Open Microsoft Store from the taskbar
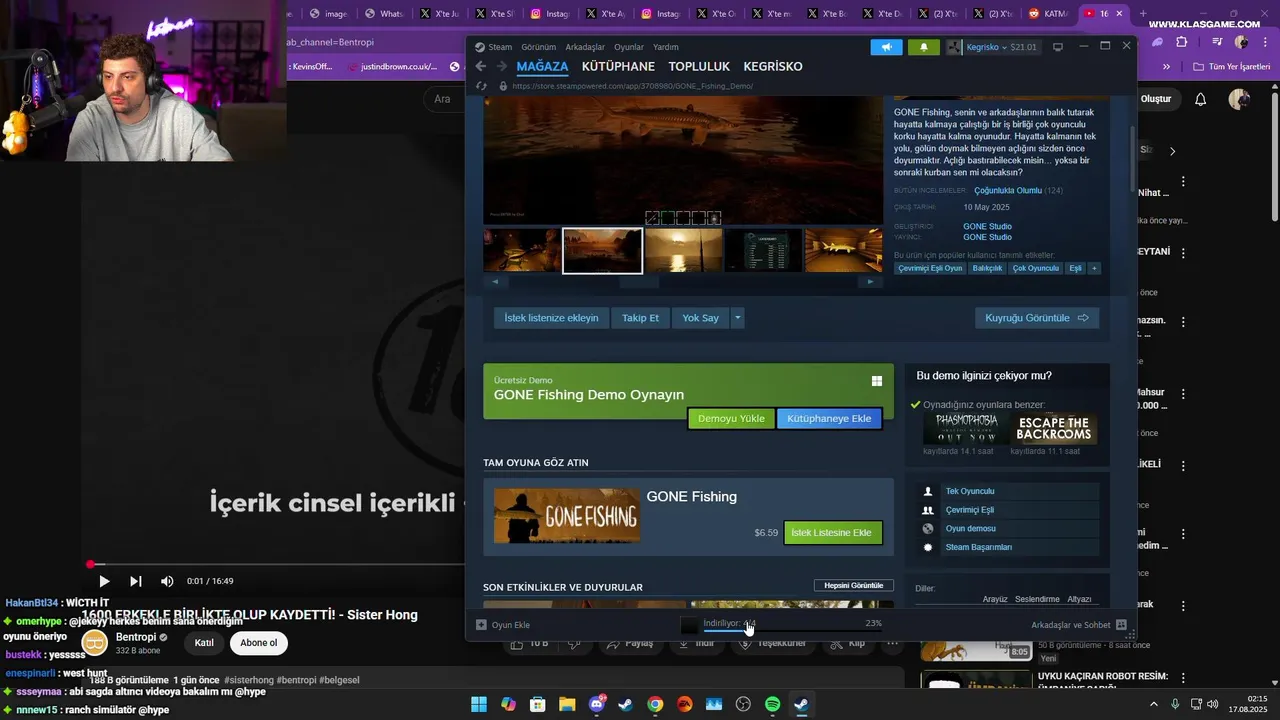Viewport: 1280px width, 720px height. pyautogui.click(x=538, y=704)
